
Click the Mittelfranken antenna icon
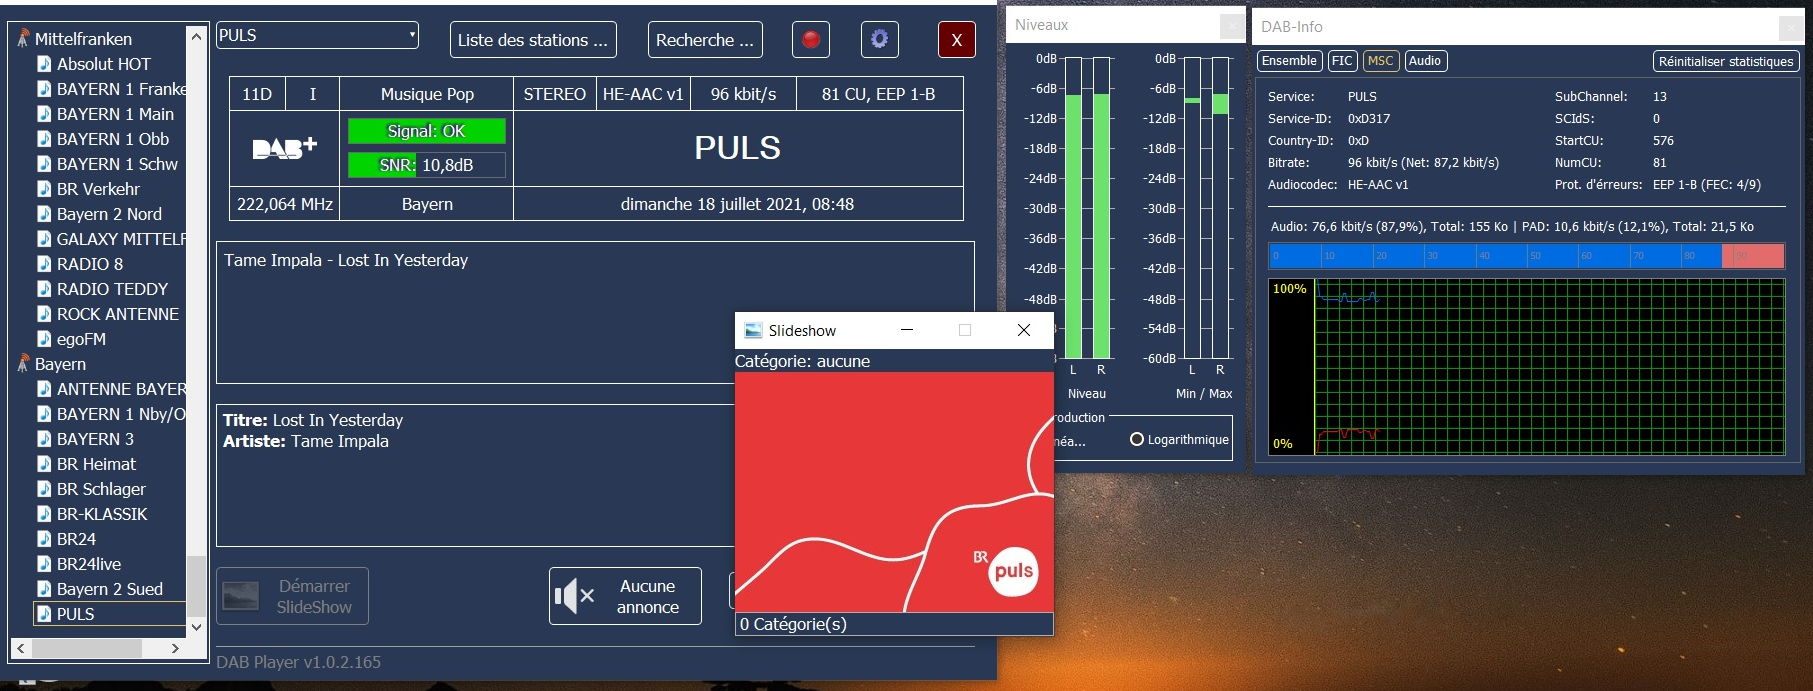[x=23, y=39]
